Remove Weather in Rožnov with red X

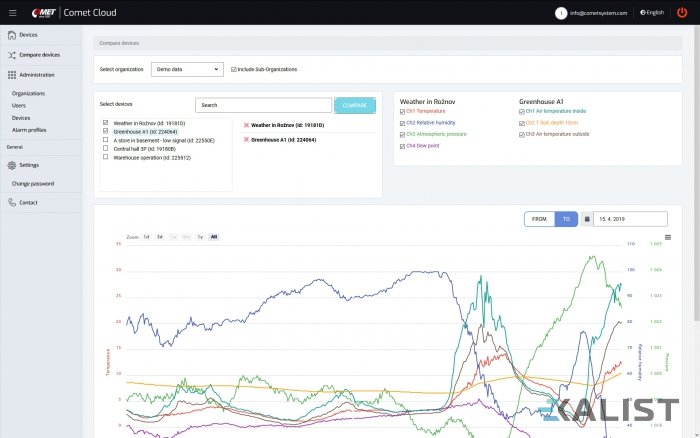click(247, 125)
